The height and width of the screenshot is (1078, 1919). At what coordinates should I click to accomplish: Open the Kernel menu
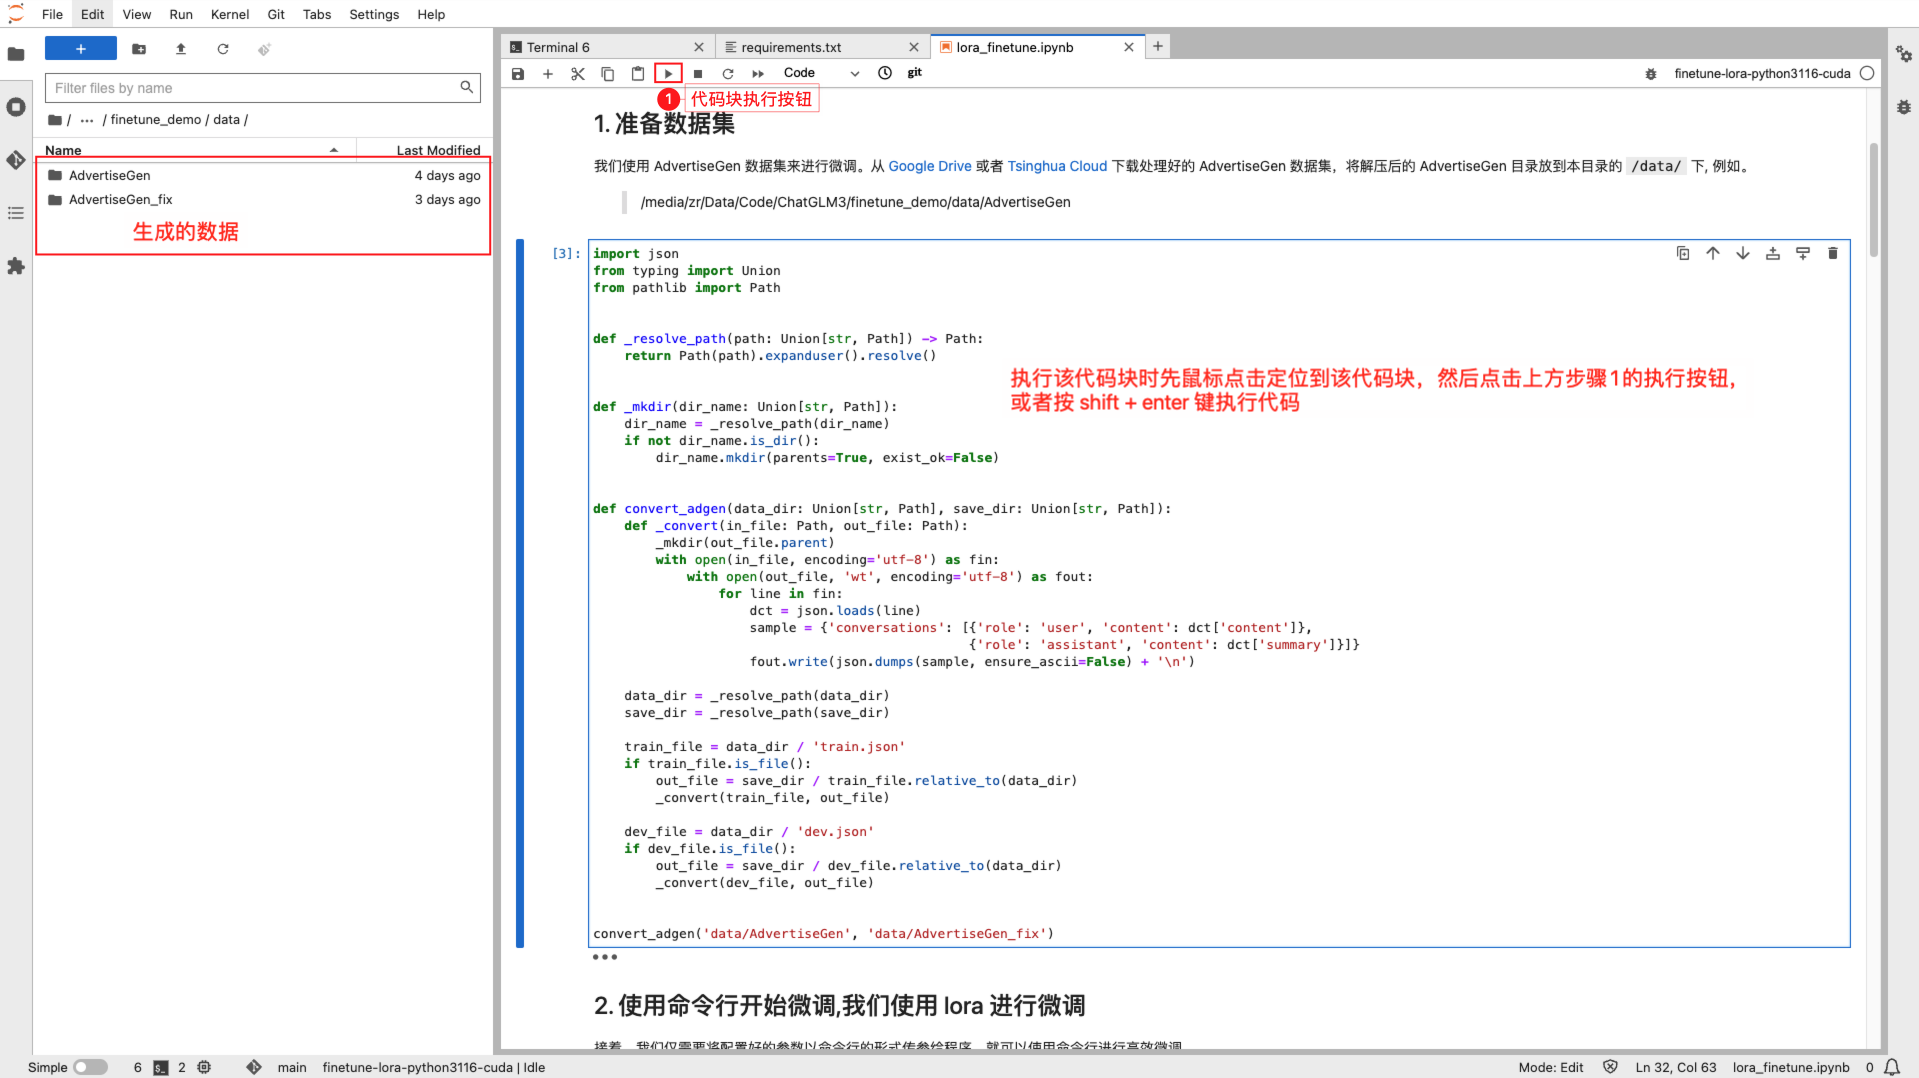(x=230, y=14)
